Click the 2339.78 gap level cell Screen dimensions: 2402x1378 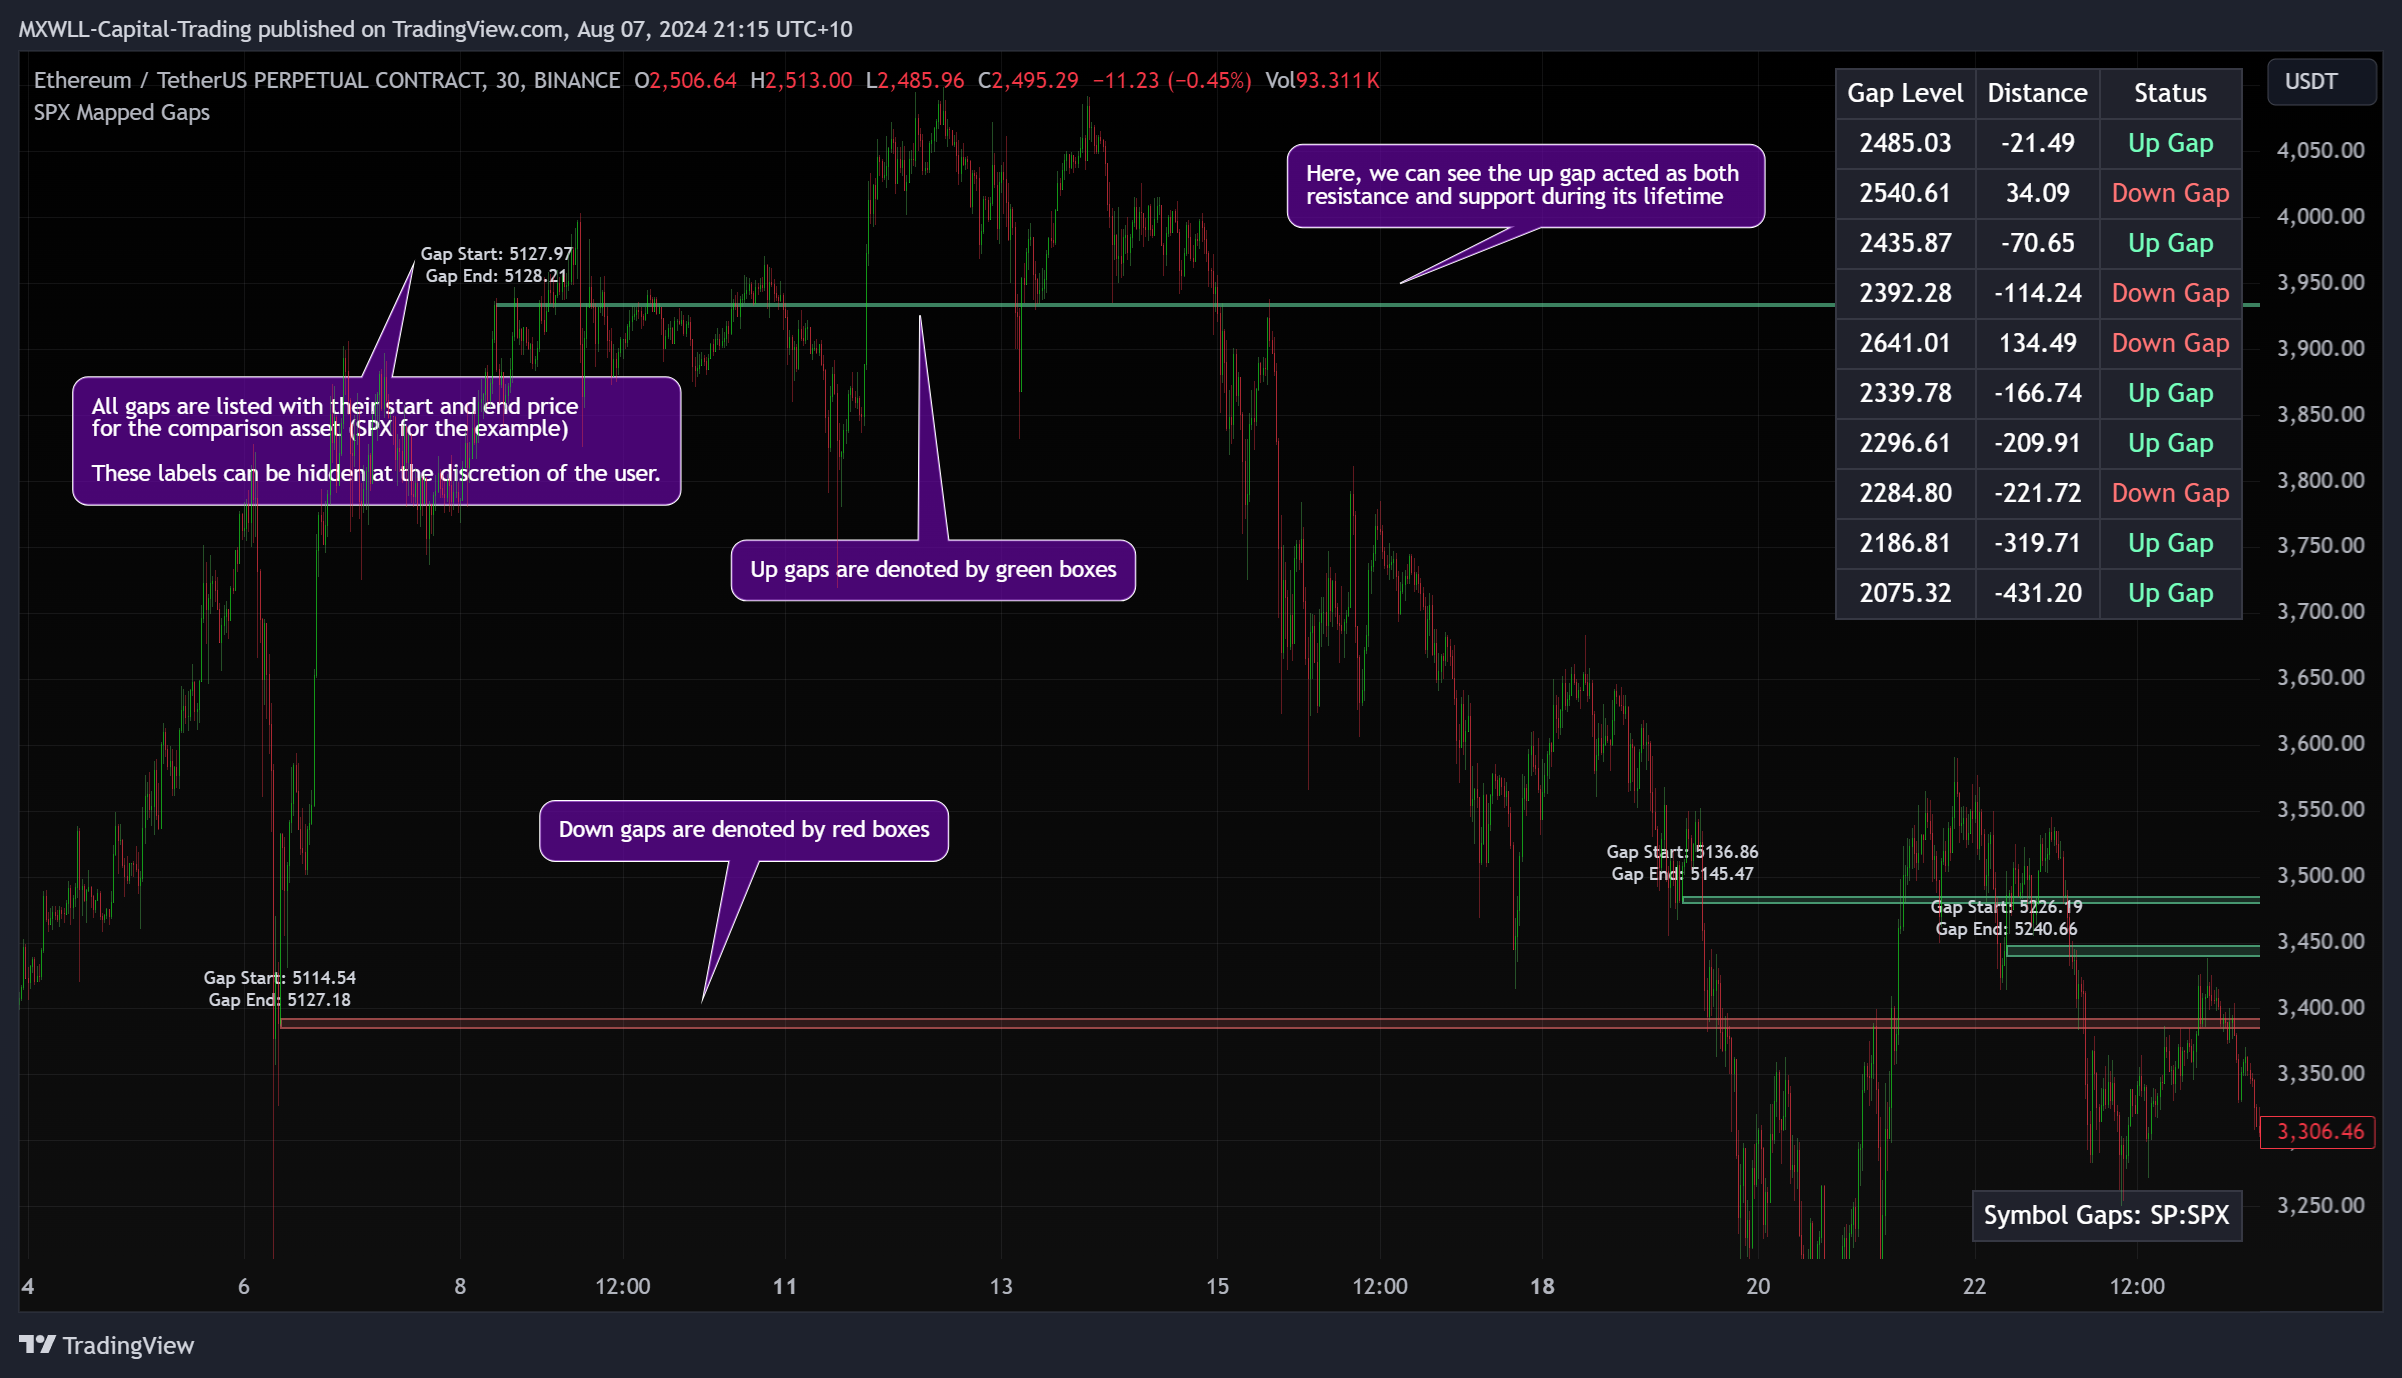coord(1905,393)
